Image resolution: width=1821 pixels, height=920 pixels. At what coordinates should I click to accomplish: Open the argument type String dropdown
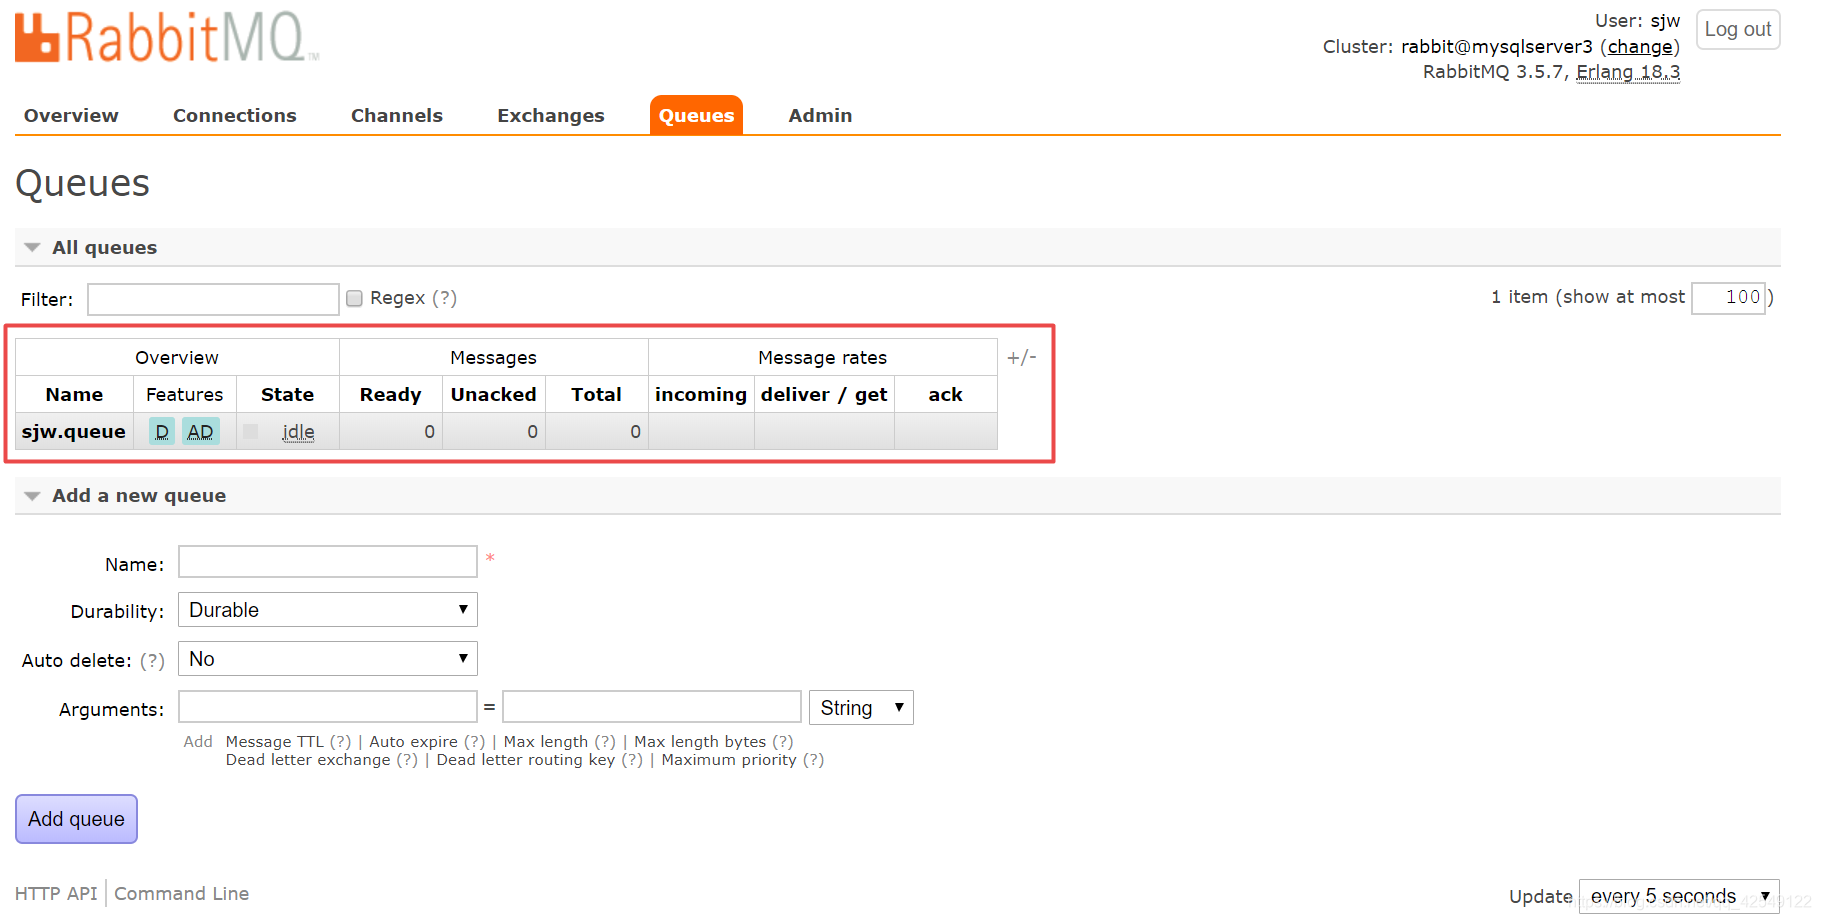[x=861, y=708]
